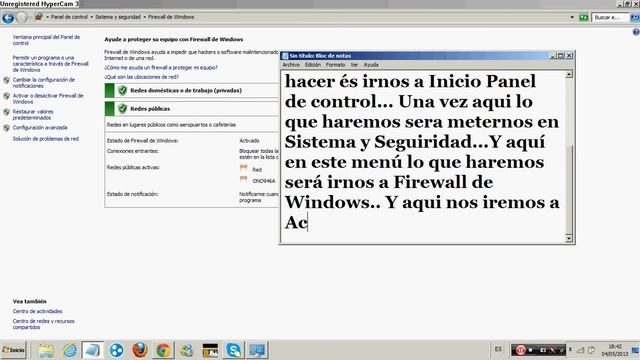640x360 pixels.
Task: Open Skype from taskbar
Action: pyautogui.click(x=233, y=350)
